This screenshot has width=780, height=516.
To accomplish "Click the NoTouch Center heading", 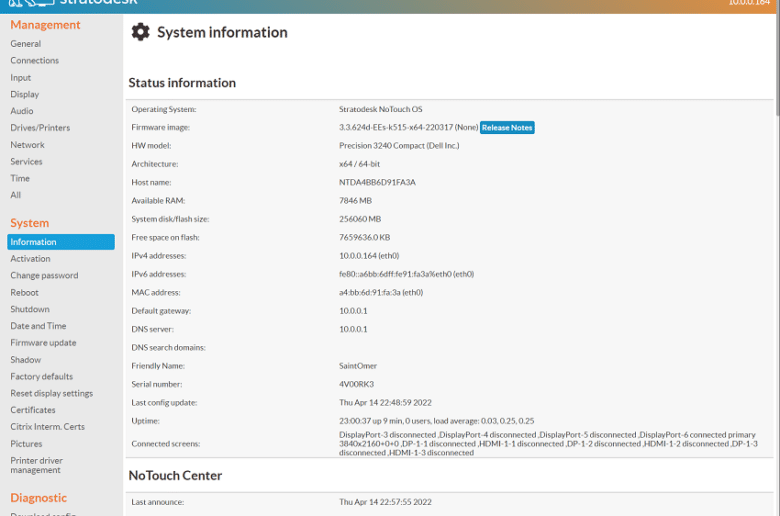I will point(175,476).
